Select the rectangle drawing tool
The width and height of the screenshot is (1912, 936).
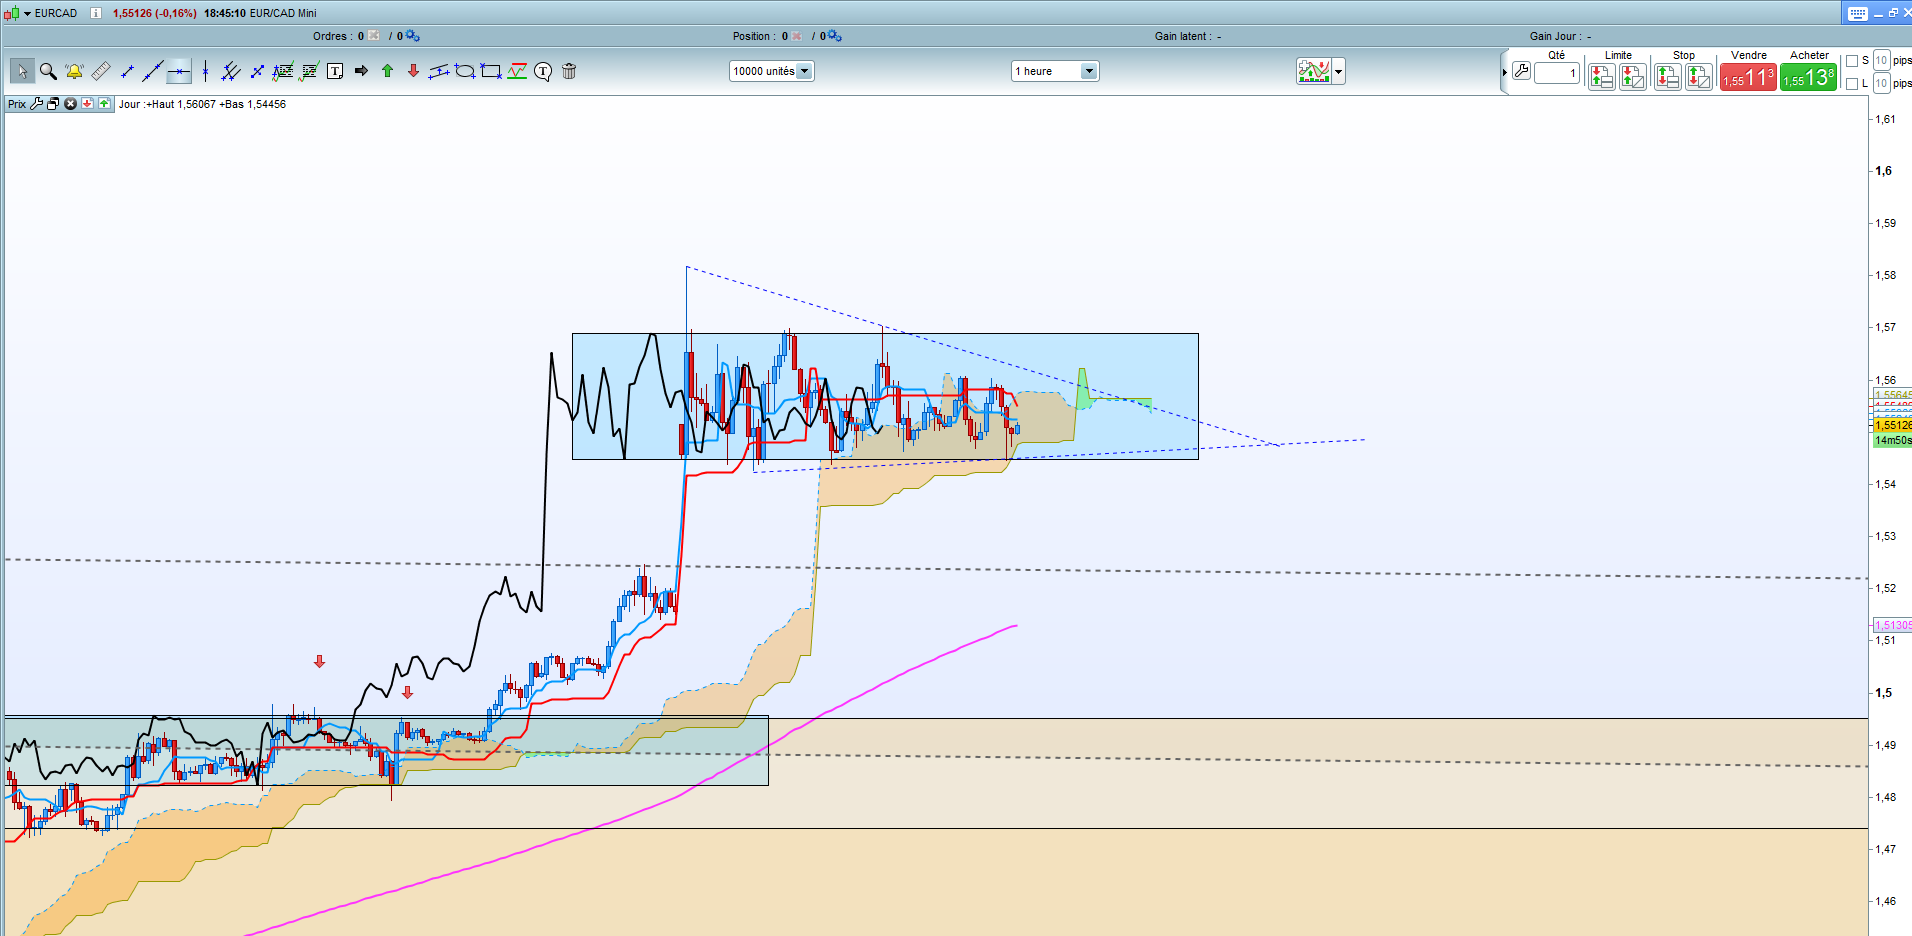coord(491,71)
